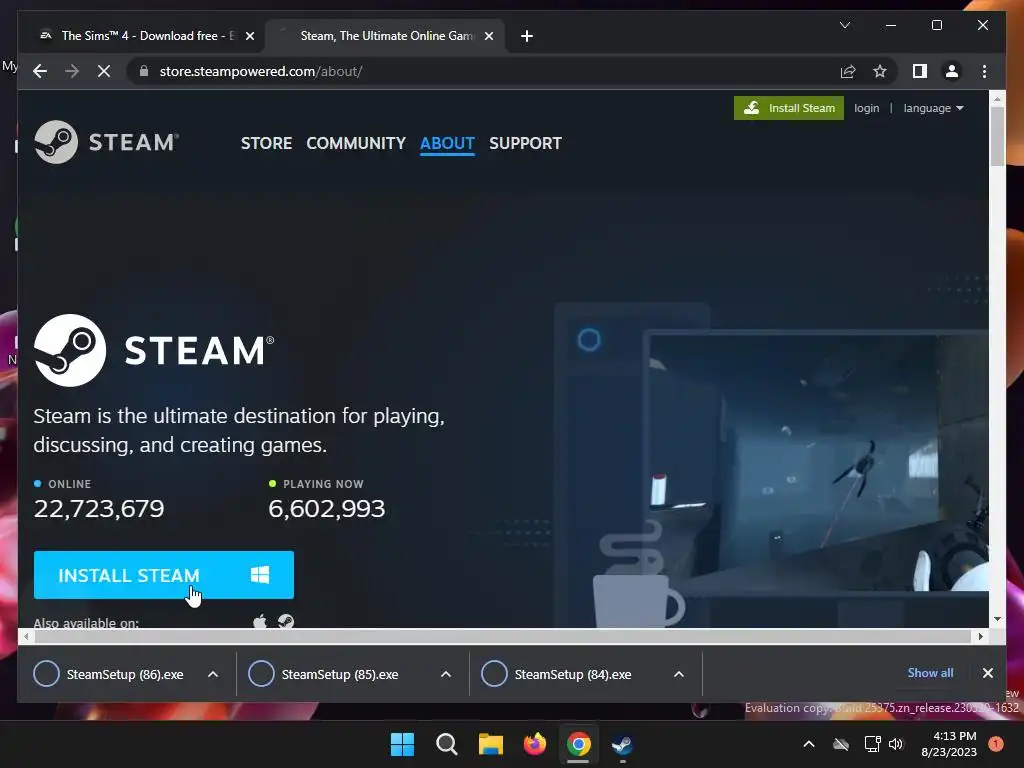Open File Explorer from taskbar
Screen dimensions: 1024x768
tap(490, 744)
